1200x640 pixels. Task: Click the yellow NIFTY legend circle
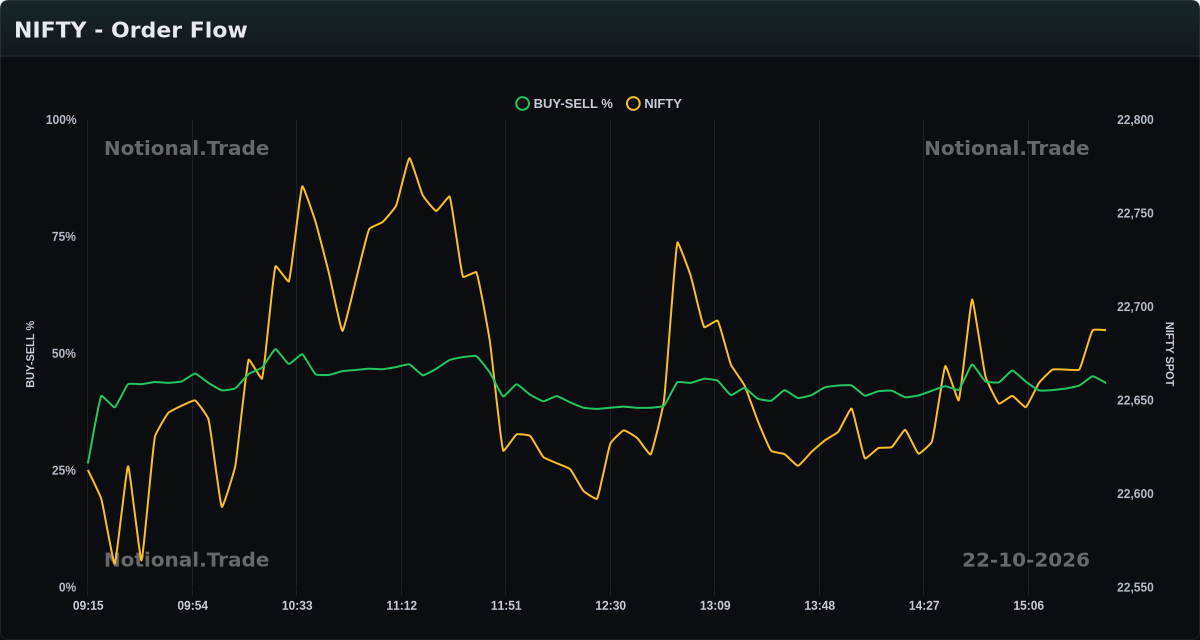pyautogui.click(x=633, y=103)
